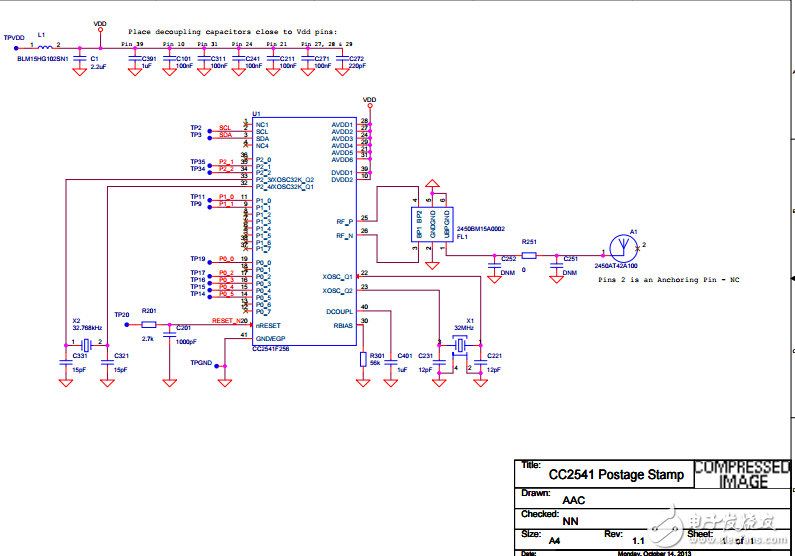Select the balun filter FL1 component
The height and width of the screenshot is (556, 795).
pyautogui.click(x=431, y=223)
